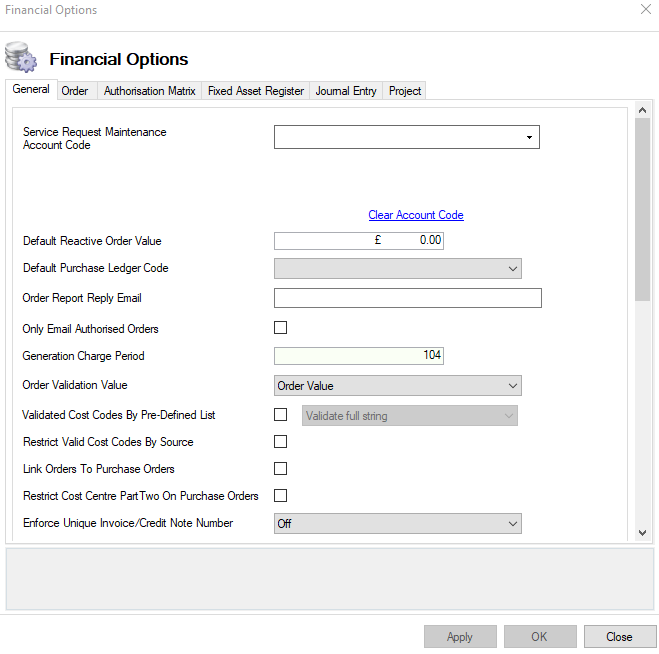Switch to the Authorisation Matrix tab

[x=150, y=91]
